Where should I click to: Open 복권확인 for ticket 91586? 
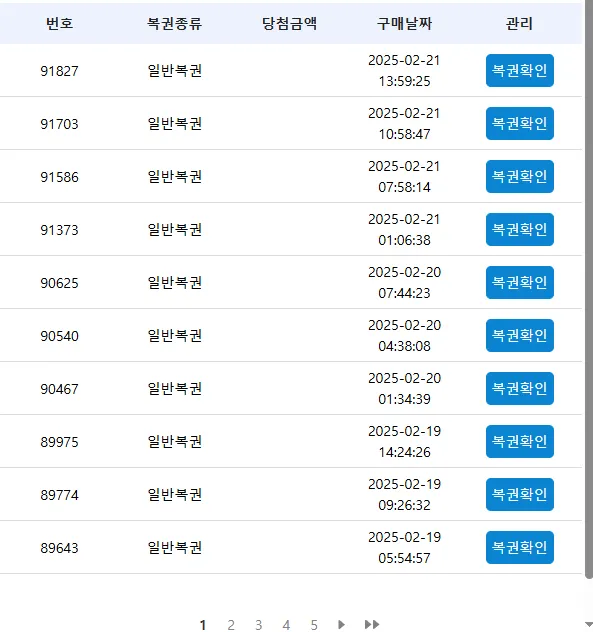(x=519, y=177)
